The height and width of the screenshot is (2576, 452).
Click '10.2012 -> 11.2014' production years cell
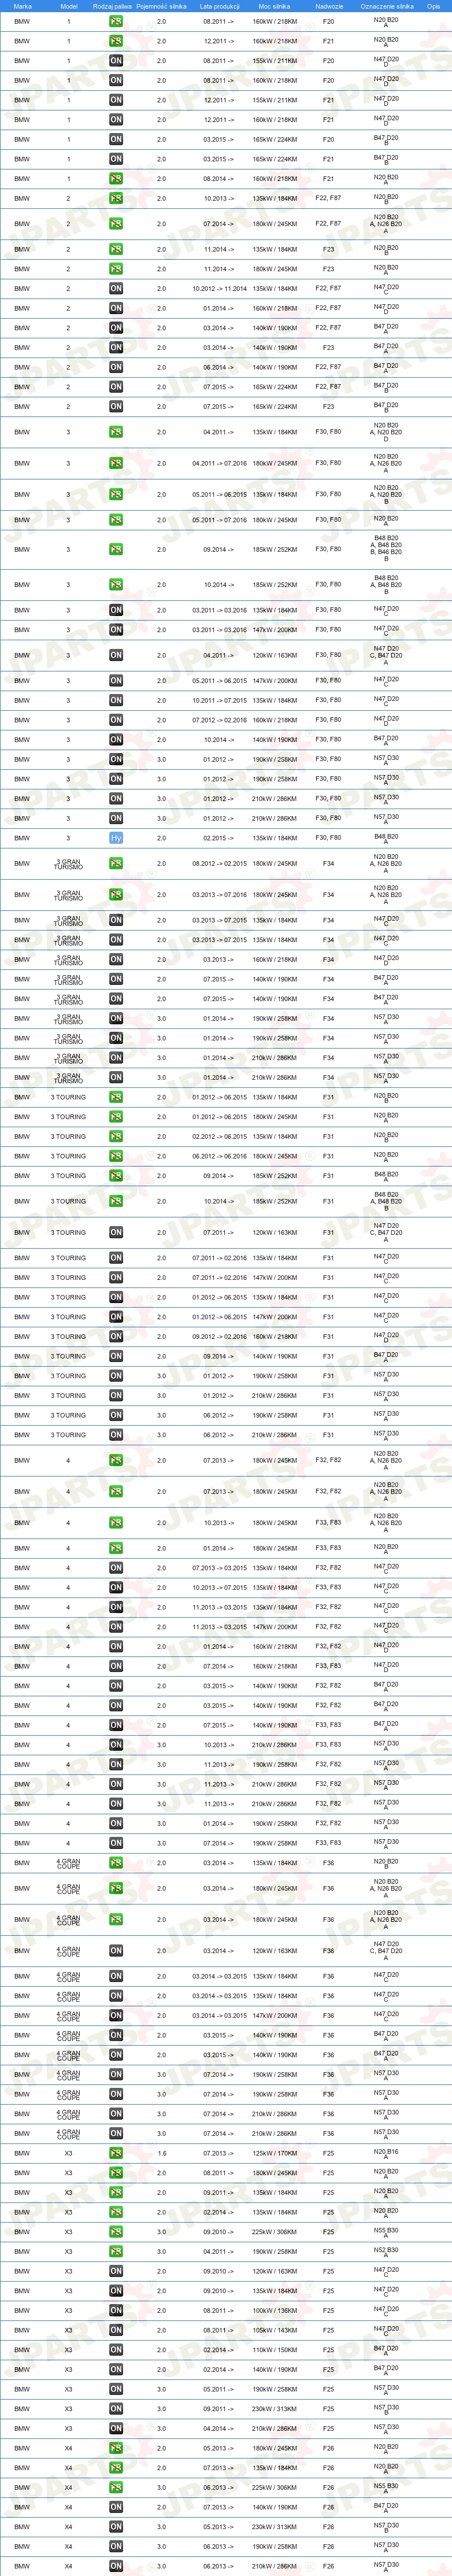(x=219, y=288)
